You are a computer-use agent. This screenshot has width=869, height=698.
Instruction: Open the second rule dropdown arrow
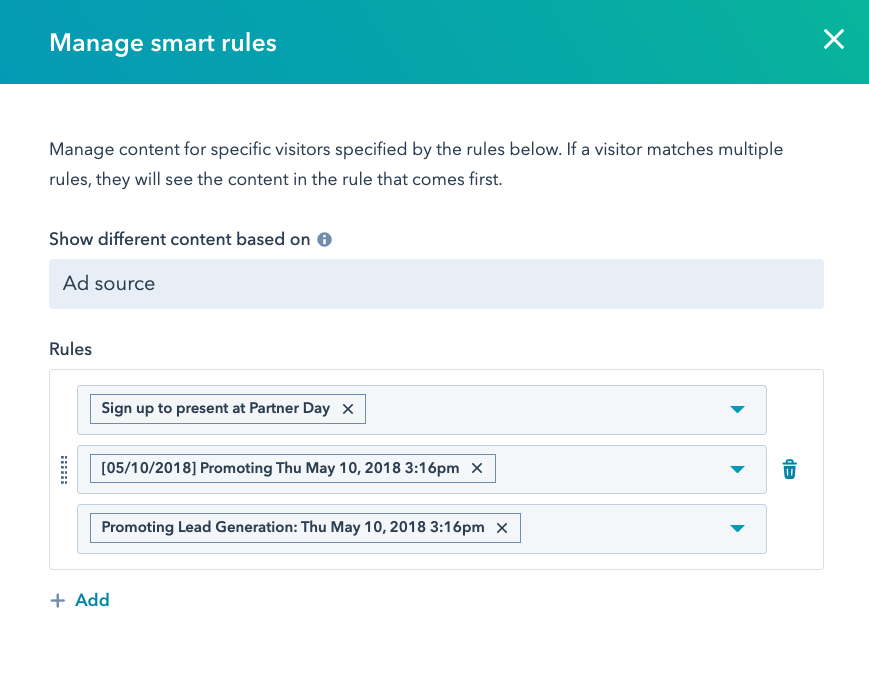point(737,469)
